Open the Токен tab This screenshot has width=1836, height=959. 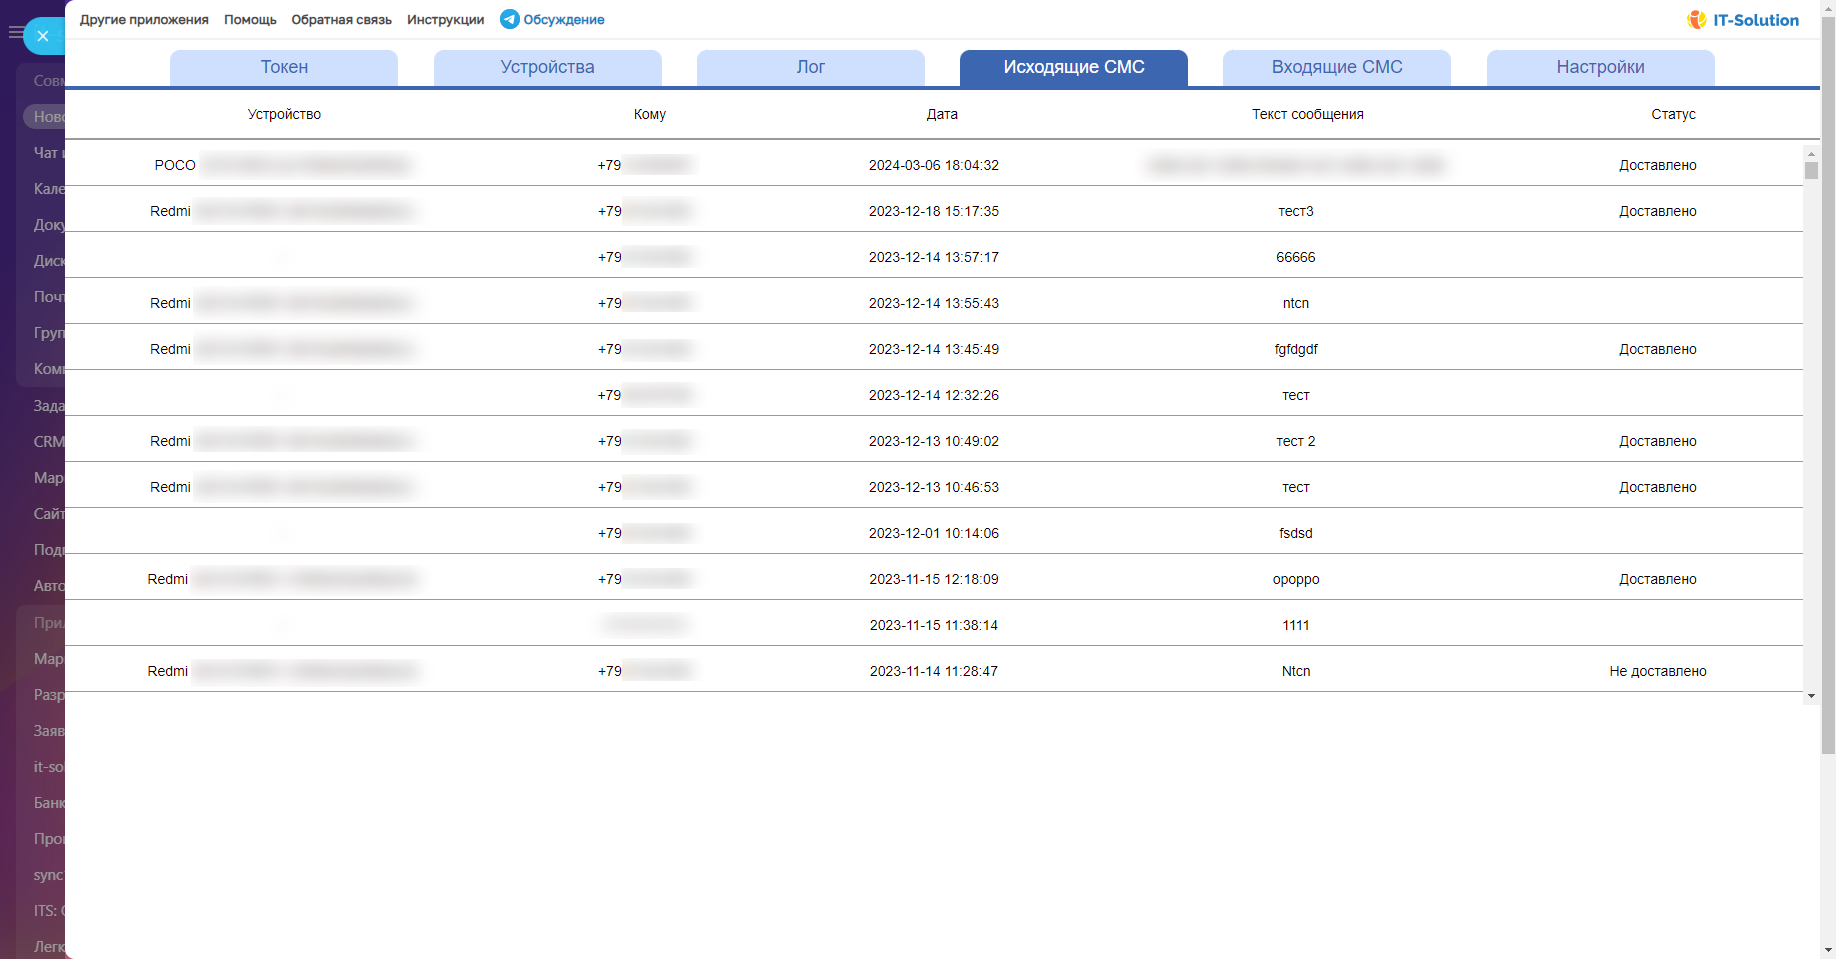coord(284,67)
